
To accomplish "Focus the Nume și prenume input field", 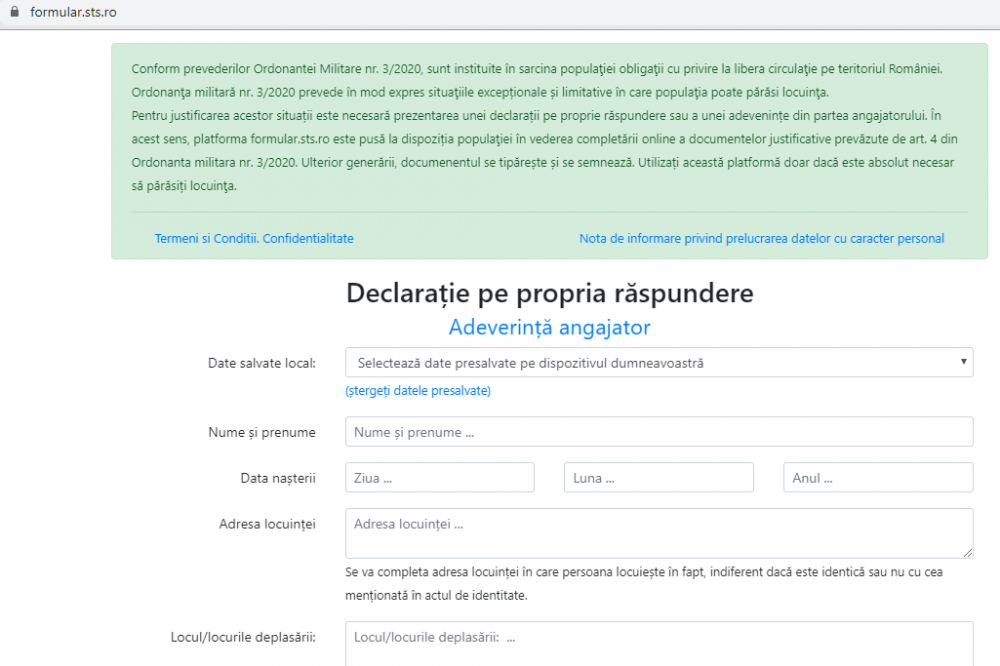I will (x=658, y=432).
